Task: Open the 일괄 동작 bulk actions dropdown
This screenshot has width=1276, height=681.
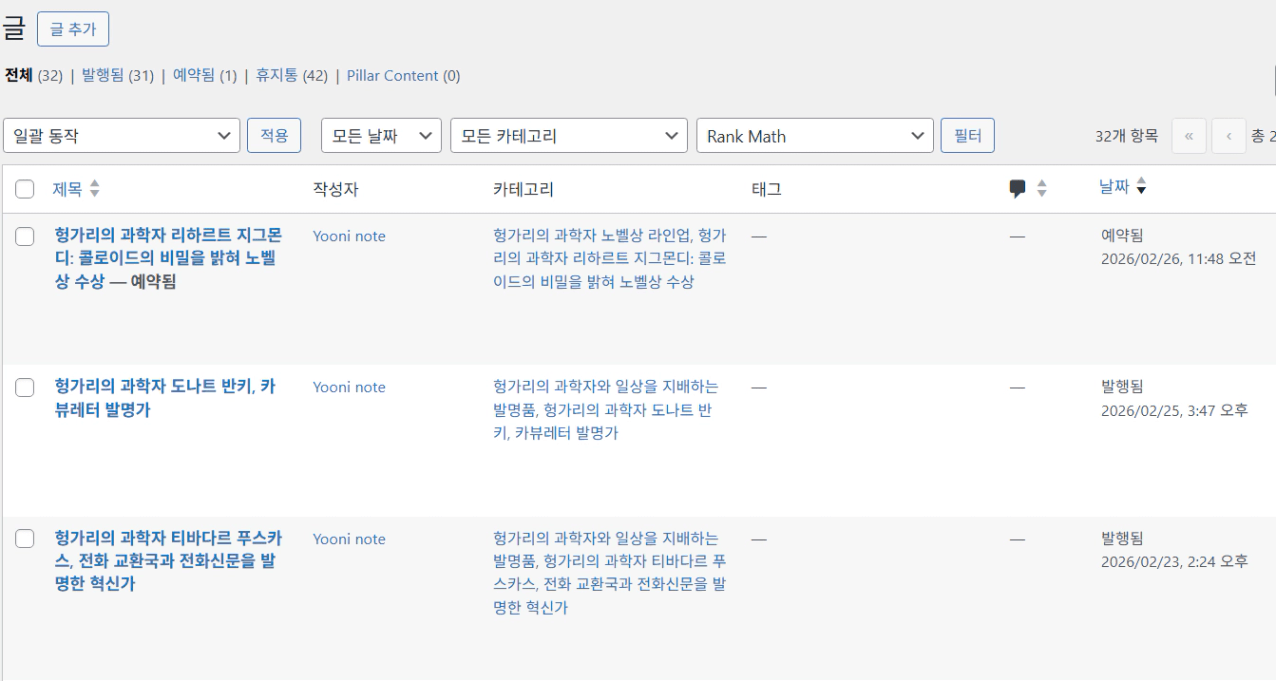Action: [x=122, y=136]
